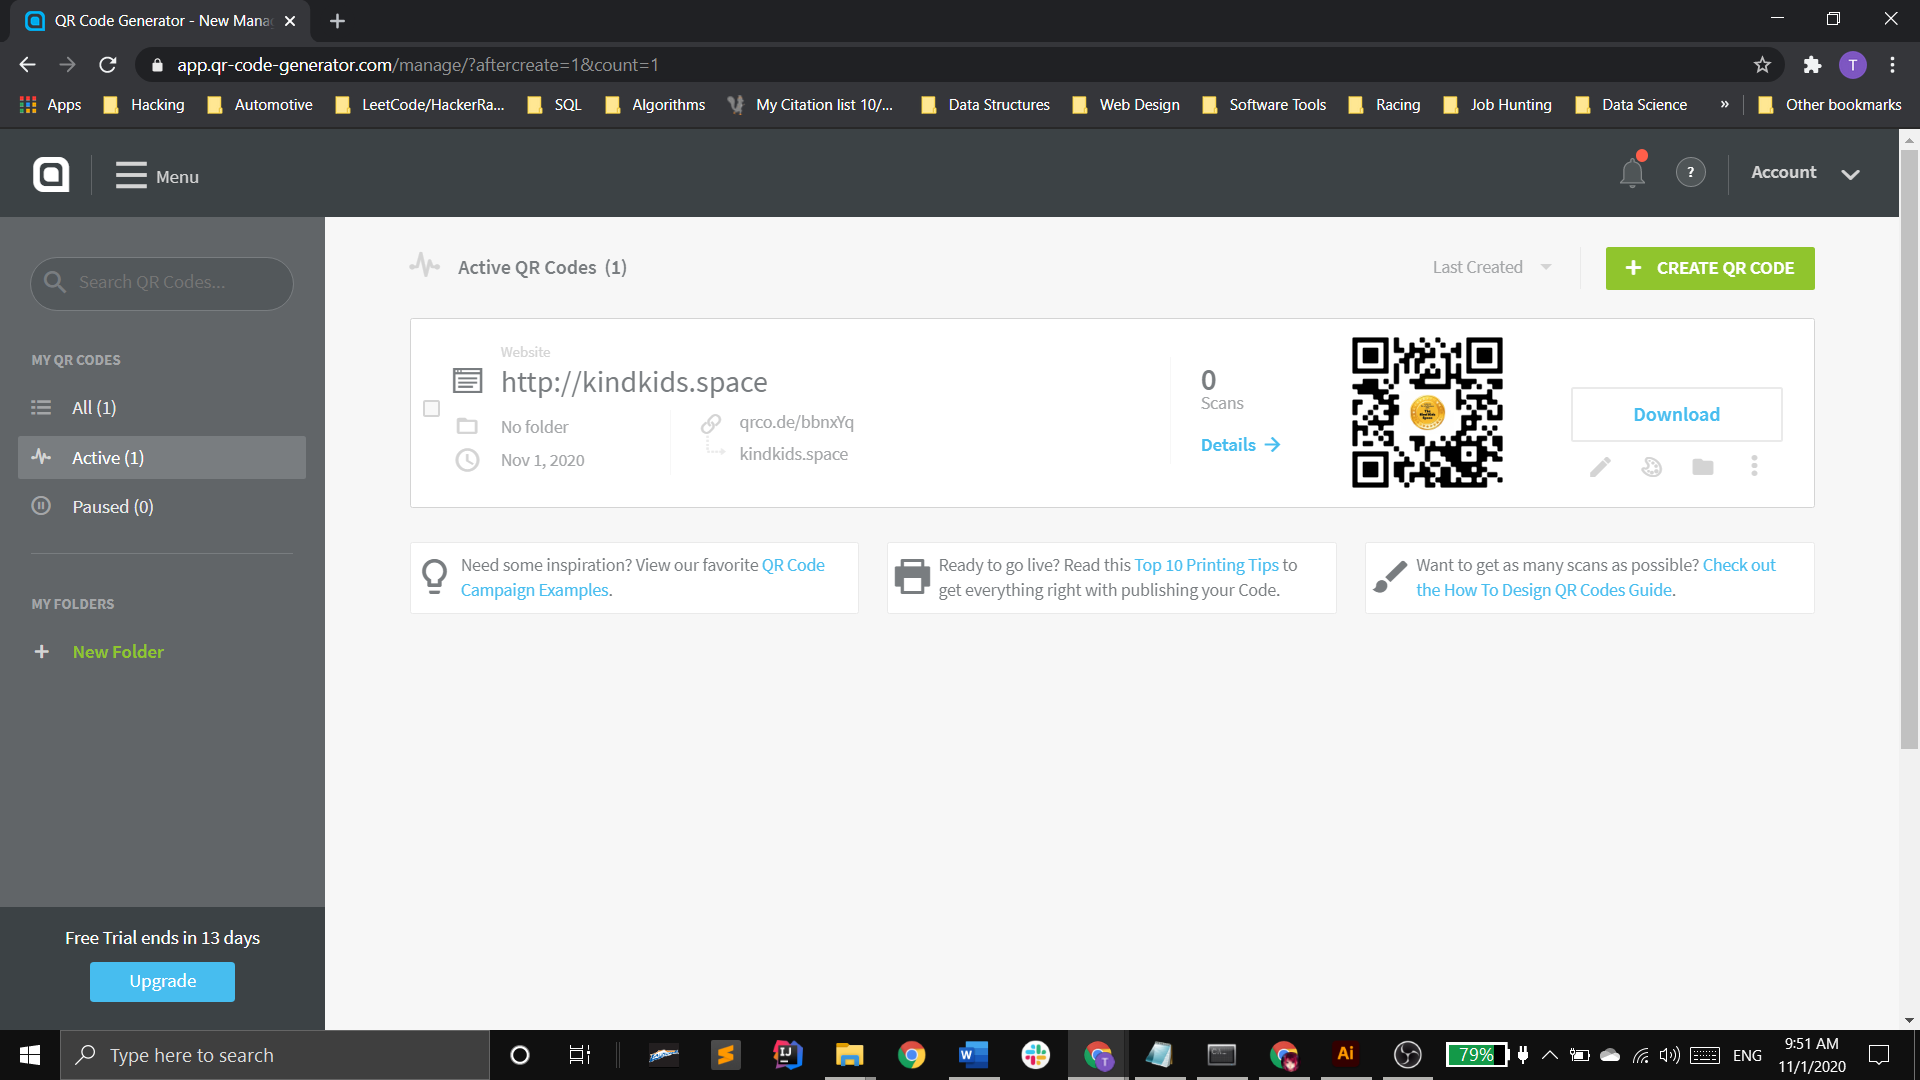Screen dimensions: 1920x1080
Task: Click the move-to-folder icon on QR card
Action: coord(1703,467)
